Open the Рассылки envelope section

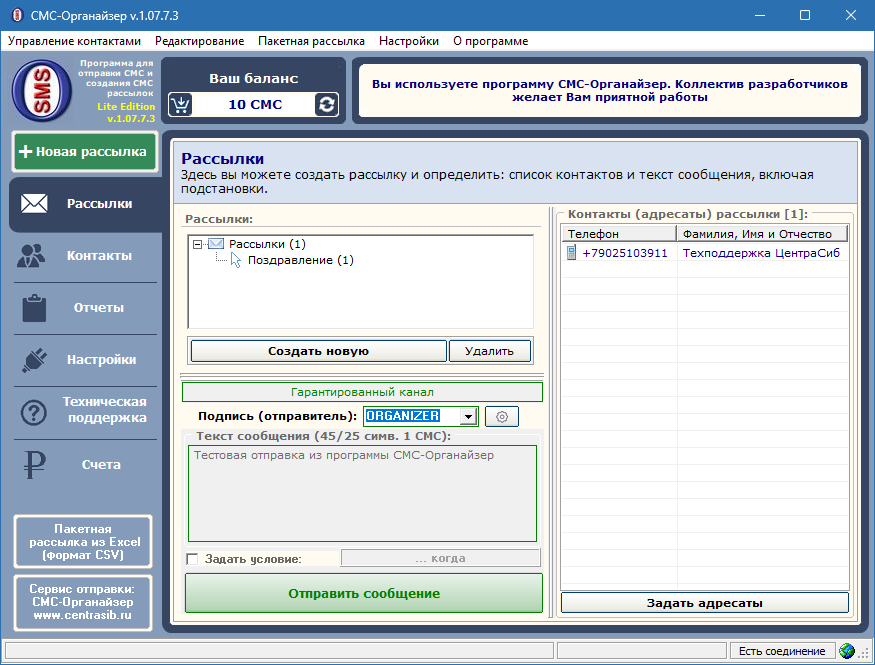84,204
